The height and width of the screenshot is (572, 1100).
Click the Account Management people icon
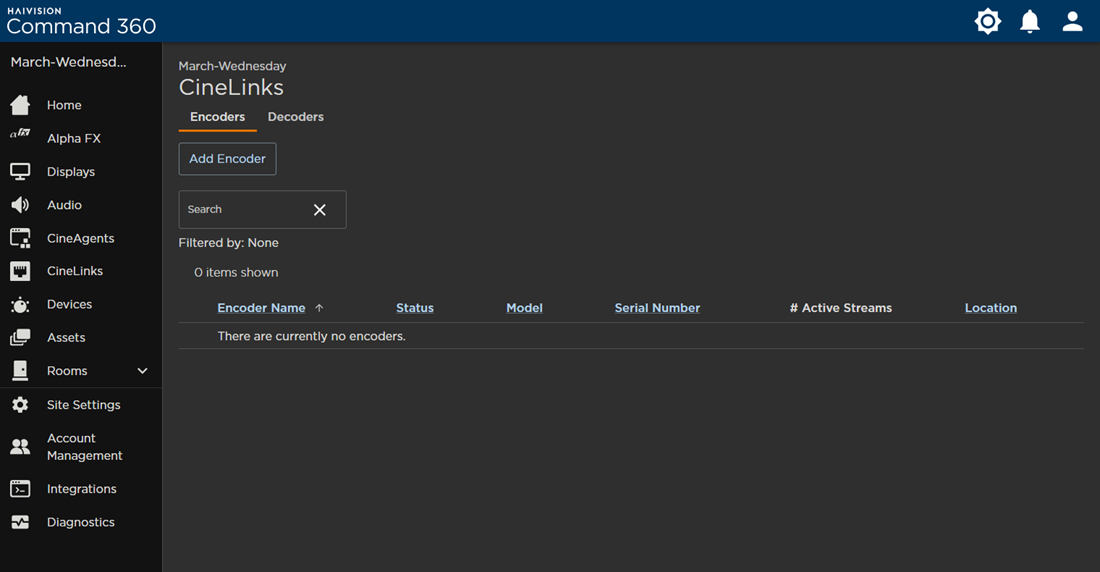[x=20, y=446]
